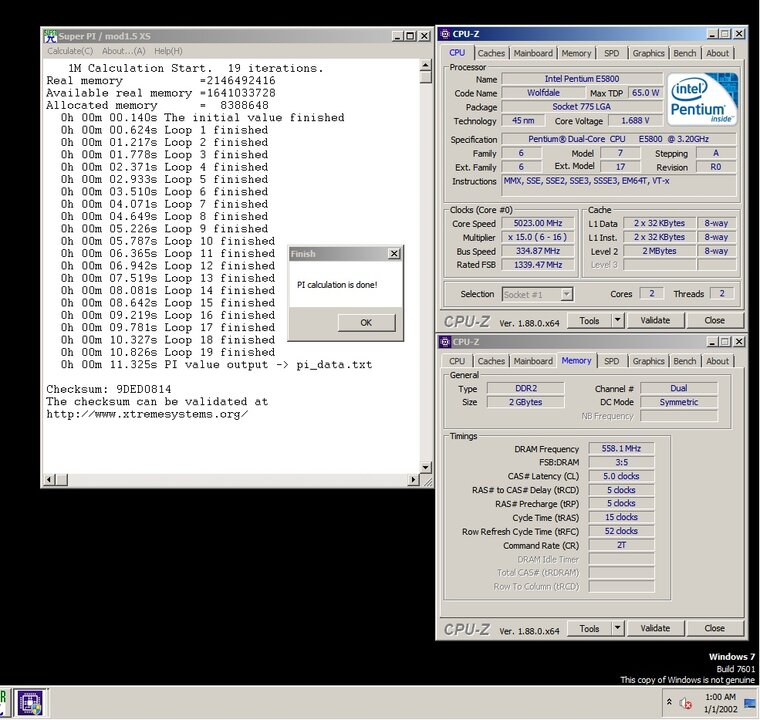Click the Row Refresh Cycle Time 52 clocks value
760x720 pixels.
click(621, 531)
